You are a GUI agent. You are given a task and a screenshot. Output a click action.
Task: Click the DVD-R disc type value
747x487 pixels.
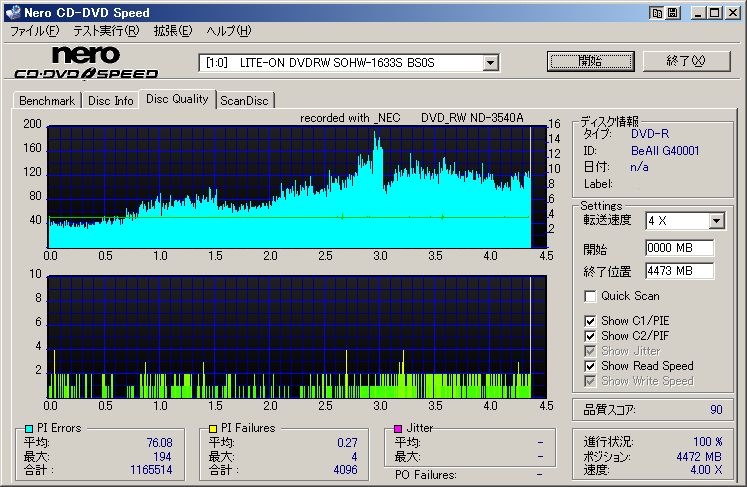tap(650, 134)
